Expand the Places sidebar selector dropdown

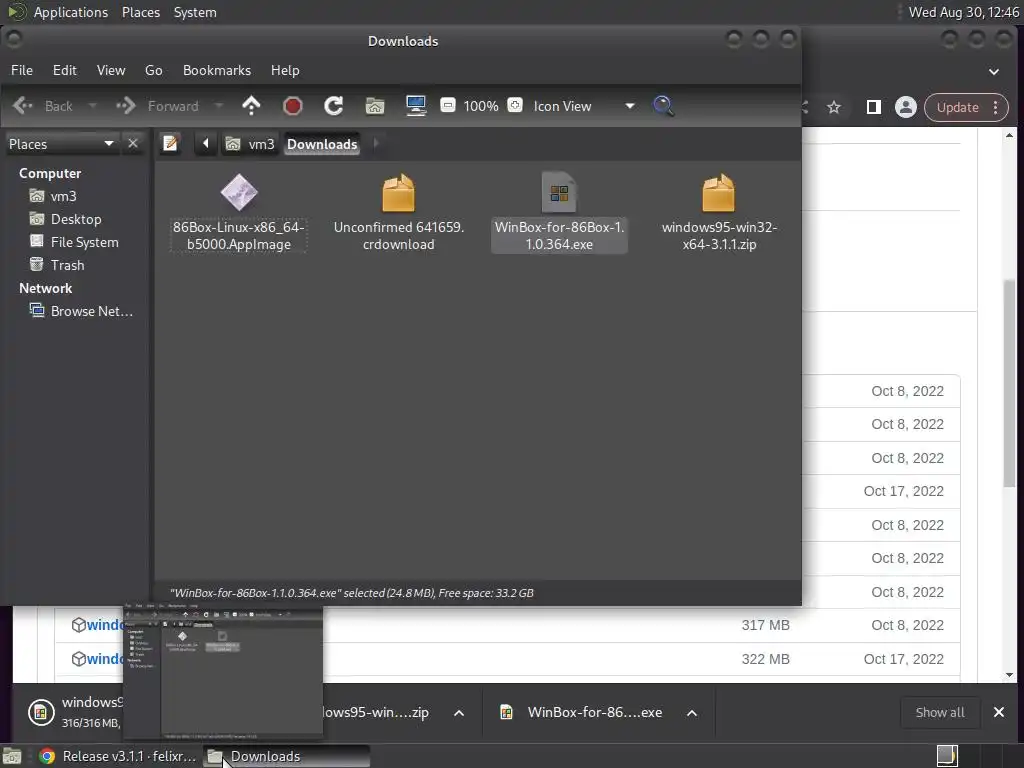click(x=61, y=144)
